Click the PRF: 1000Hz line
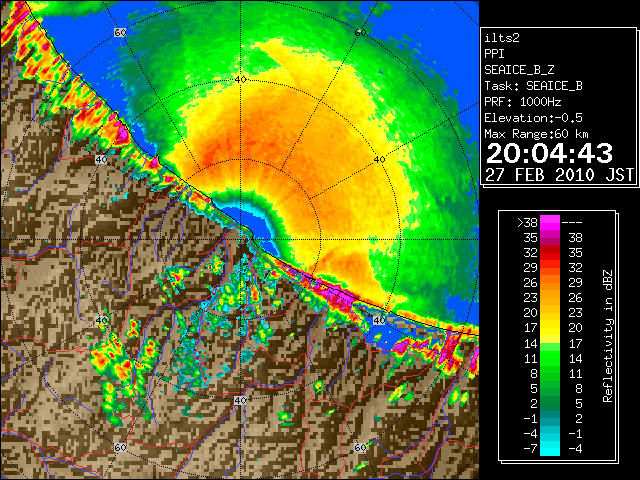The image size is (640, 480). coord(523,102)
